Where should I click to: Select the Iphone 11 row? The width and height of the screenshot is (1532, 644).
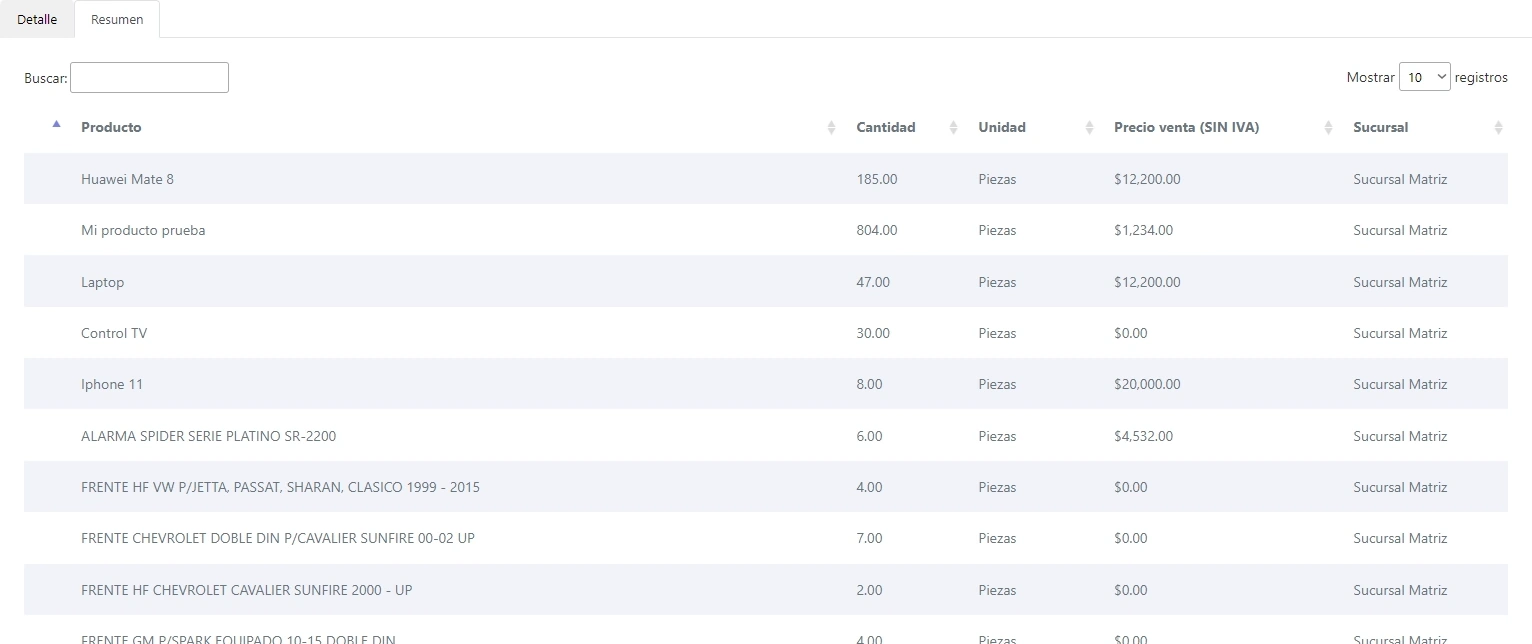point(112,385)
